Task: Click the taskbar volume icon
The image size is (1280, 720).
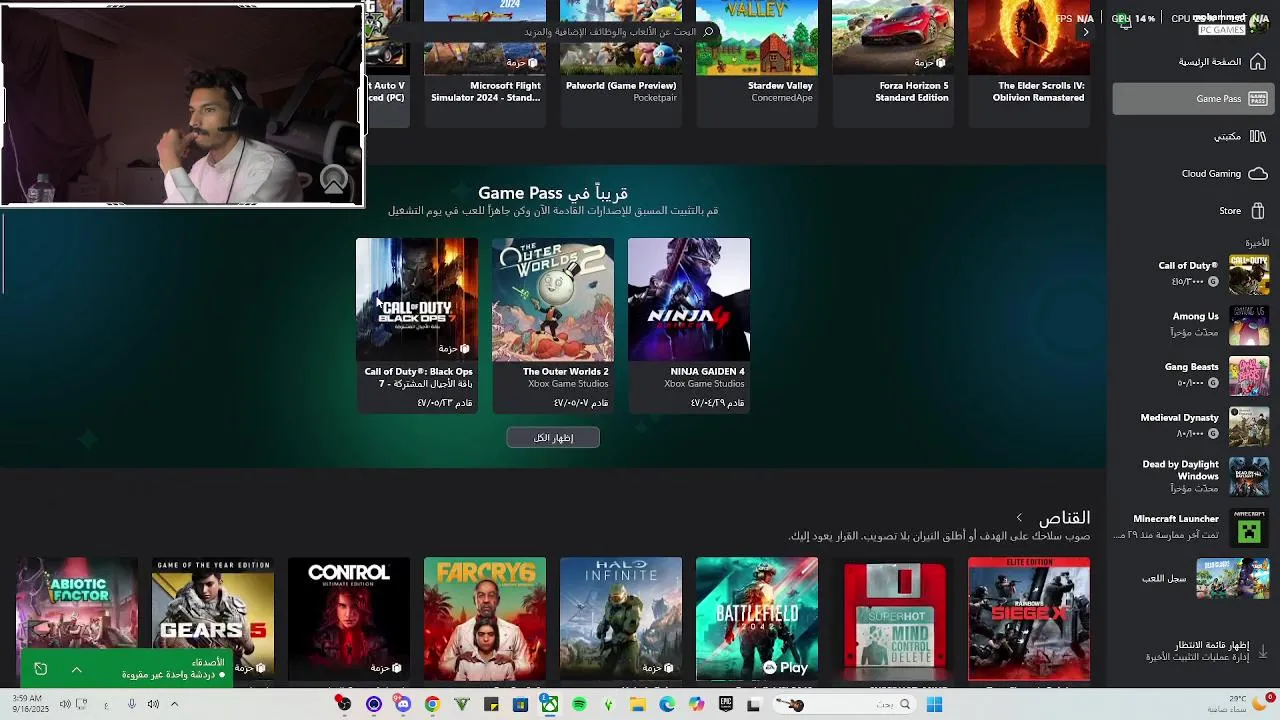Action: [153, 704]
